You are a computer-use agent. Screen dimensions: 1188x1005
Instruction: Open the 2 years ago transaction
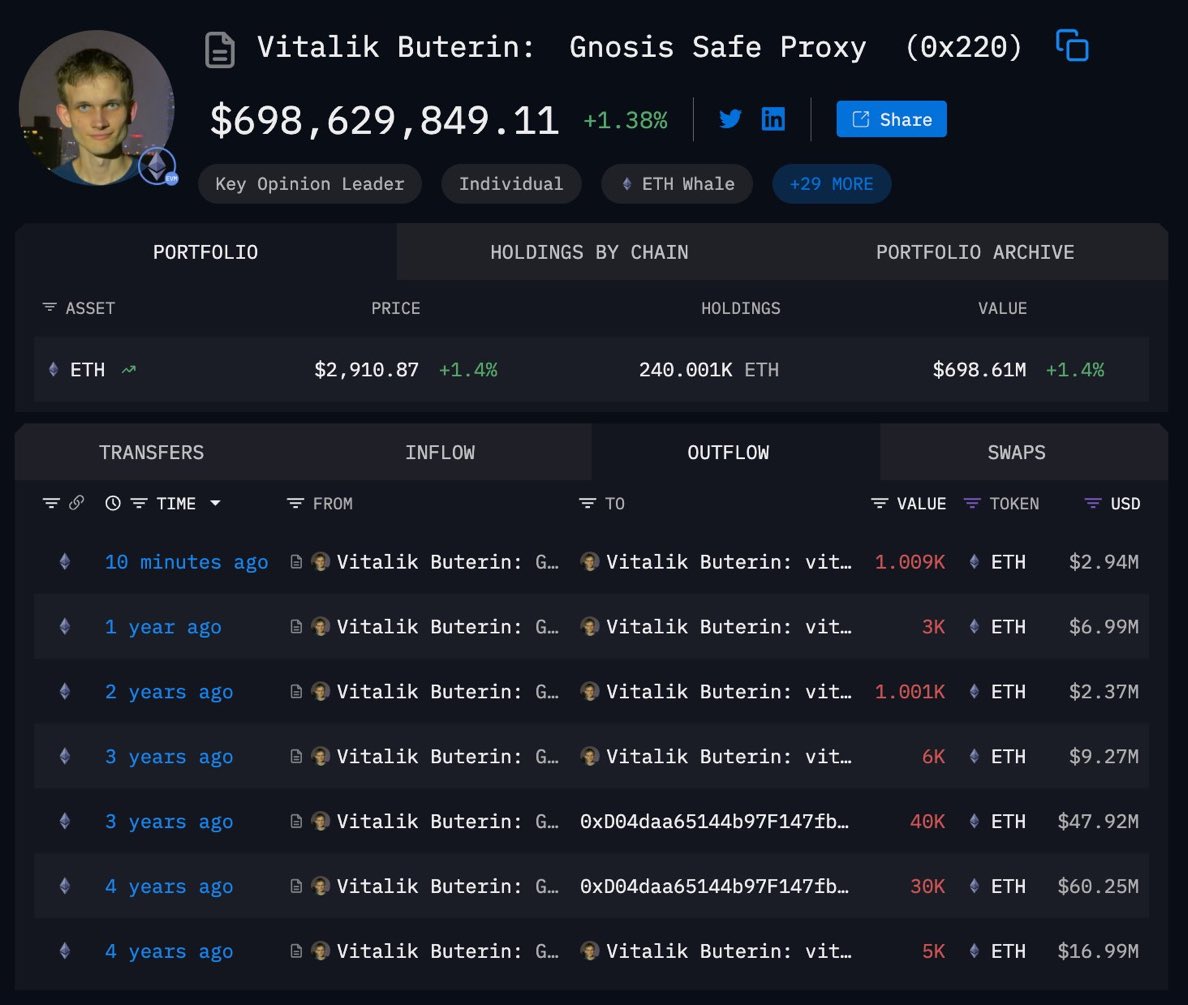coord(169,691)
